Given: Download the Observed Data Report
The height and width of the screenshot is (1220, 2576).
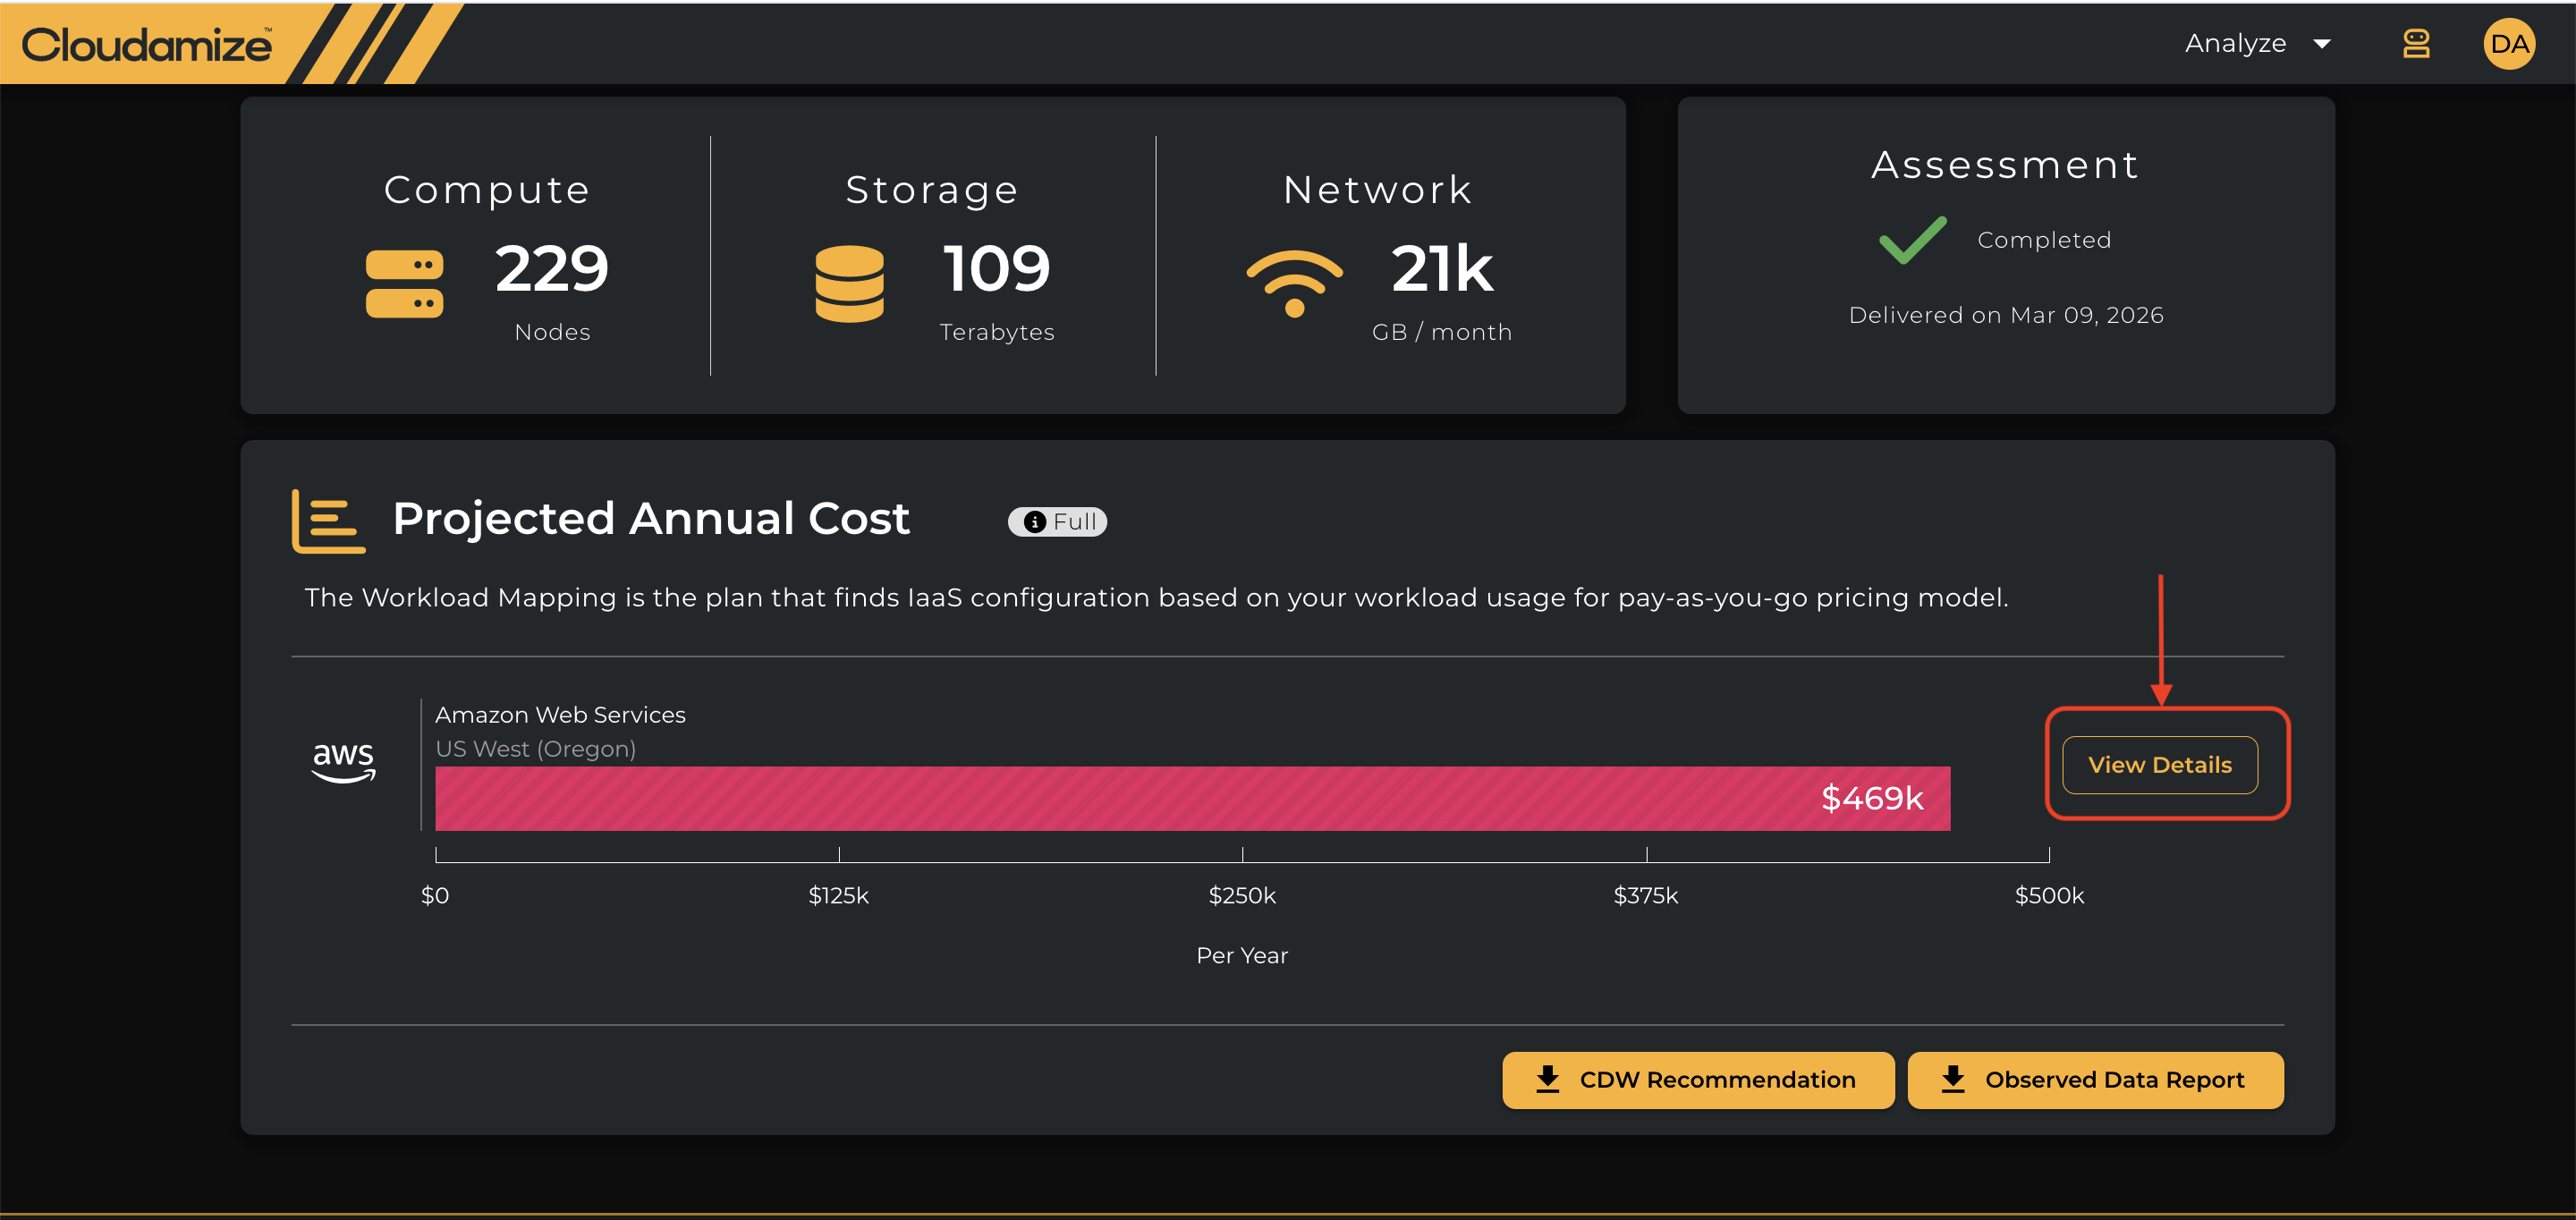Looking at the screenshot, I should click(x=2095, y=1080).
